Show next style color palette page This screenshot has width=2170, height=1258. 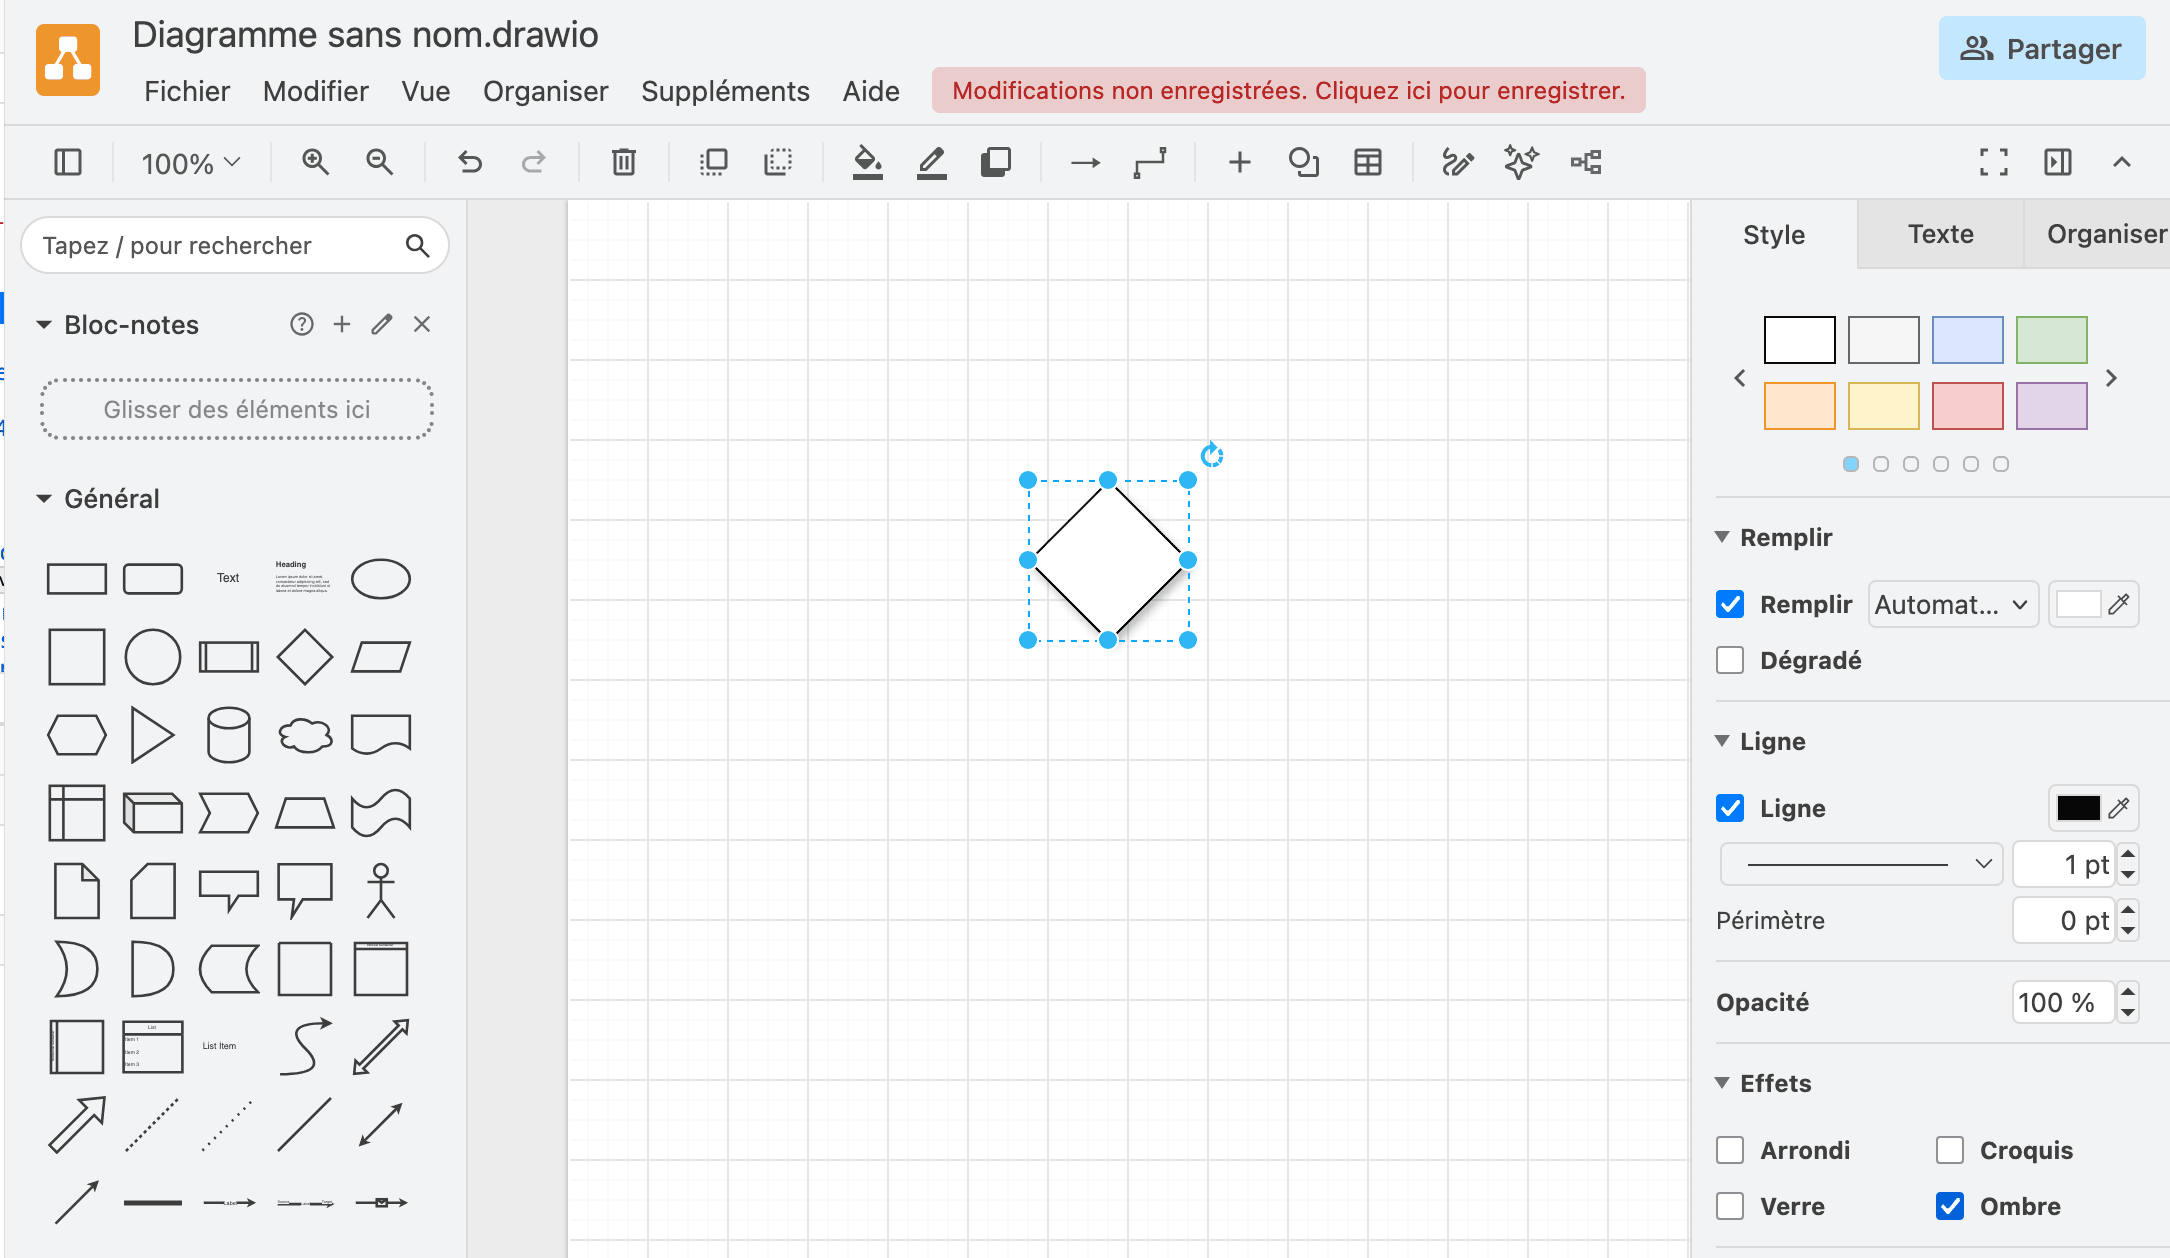point(2111,378)
